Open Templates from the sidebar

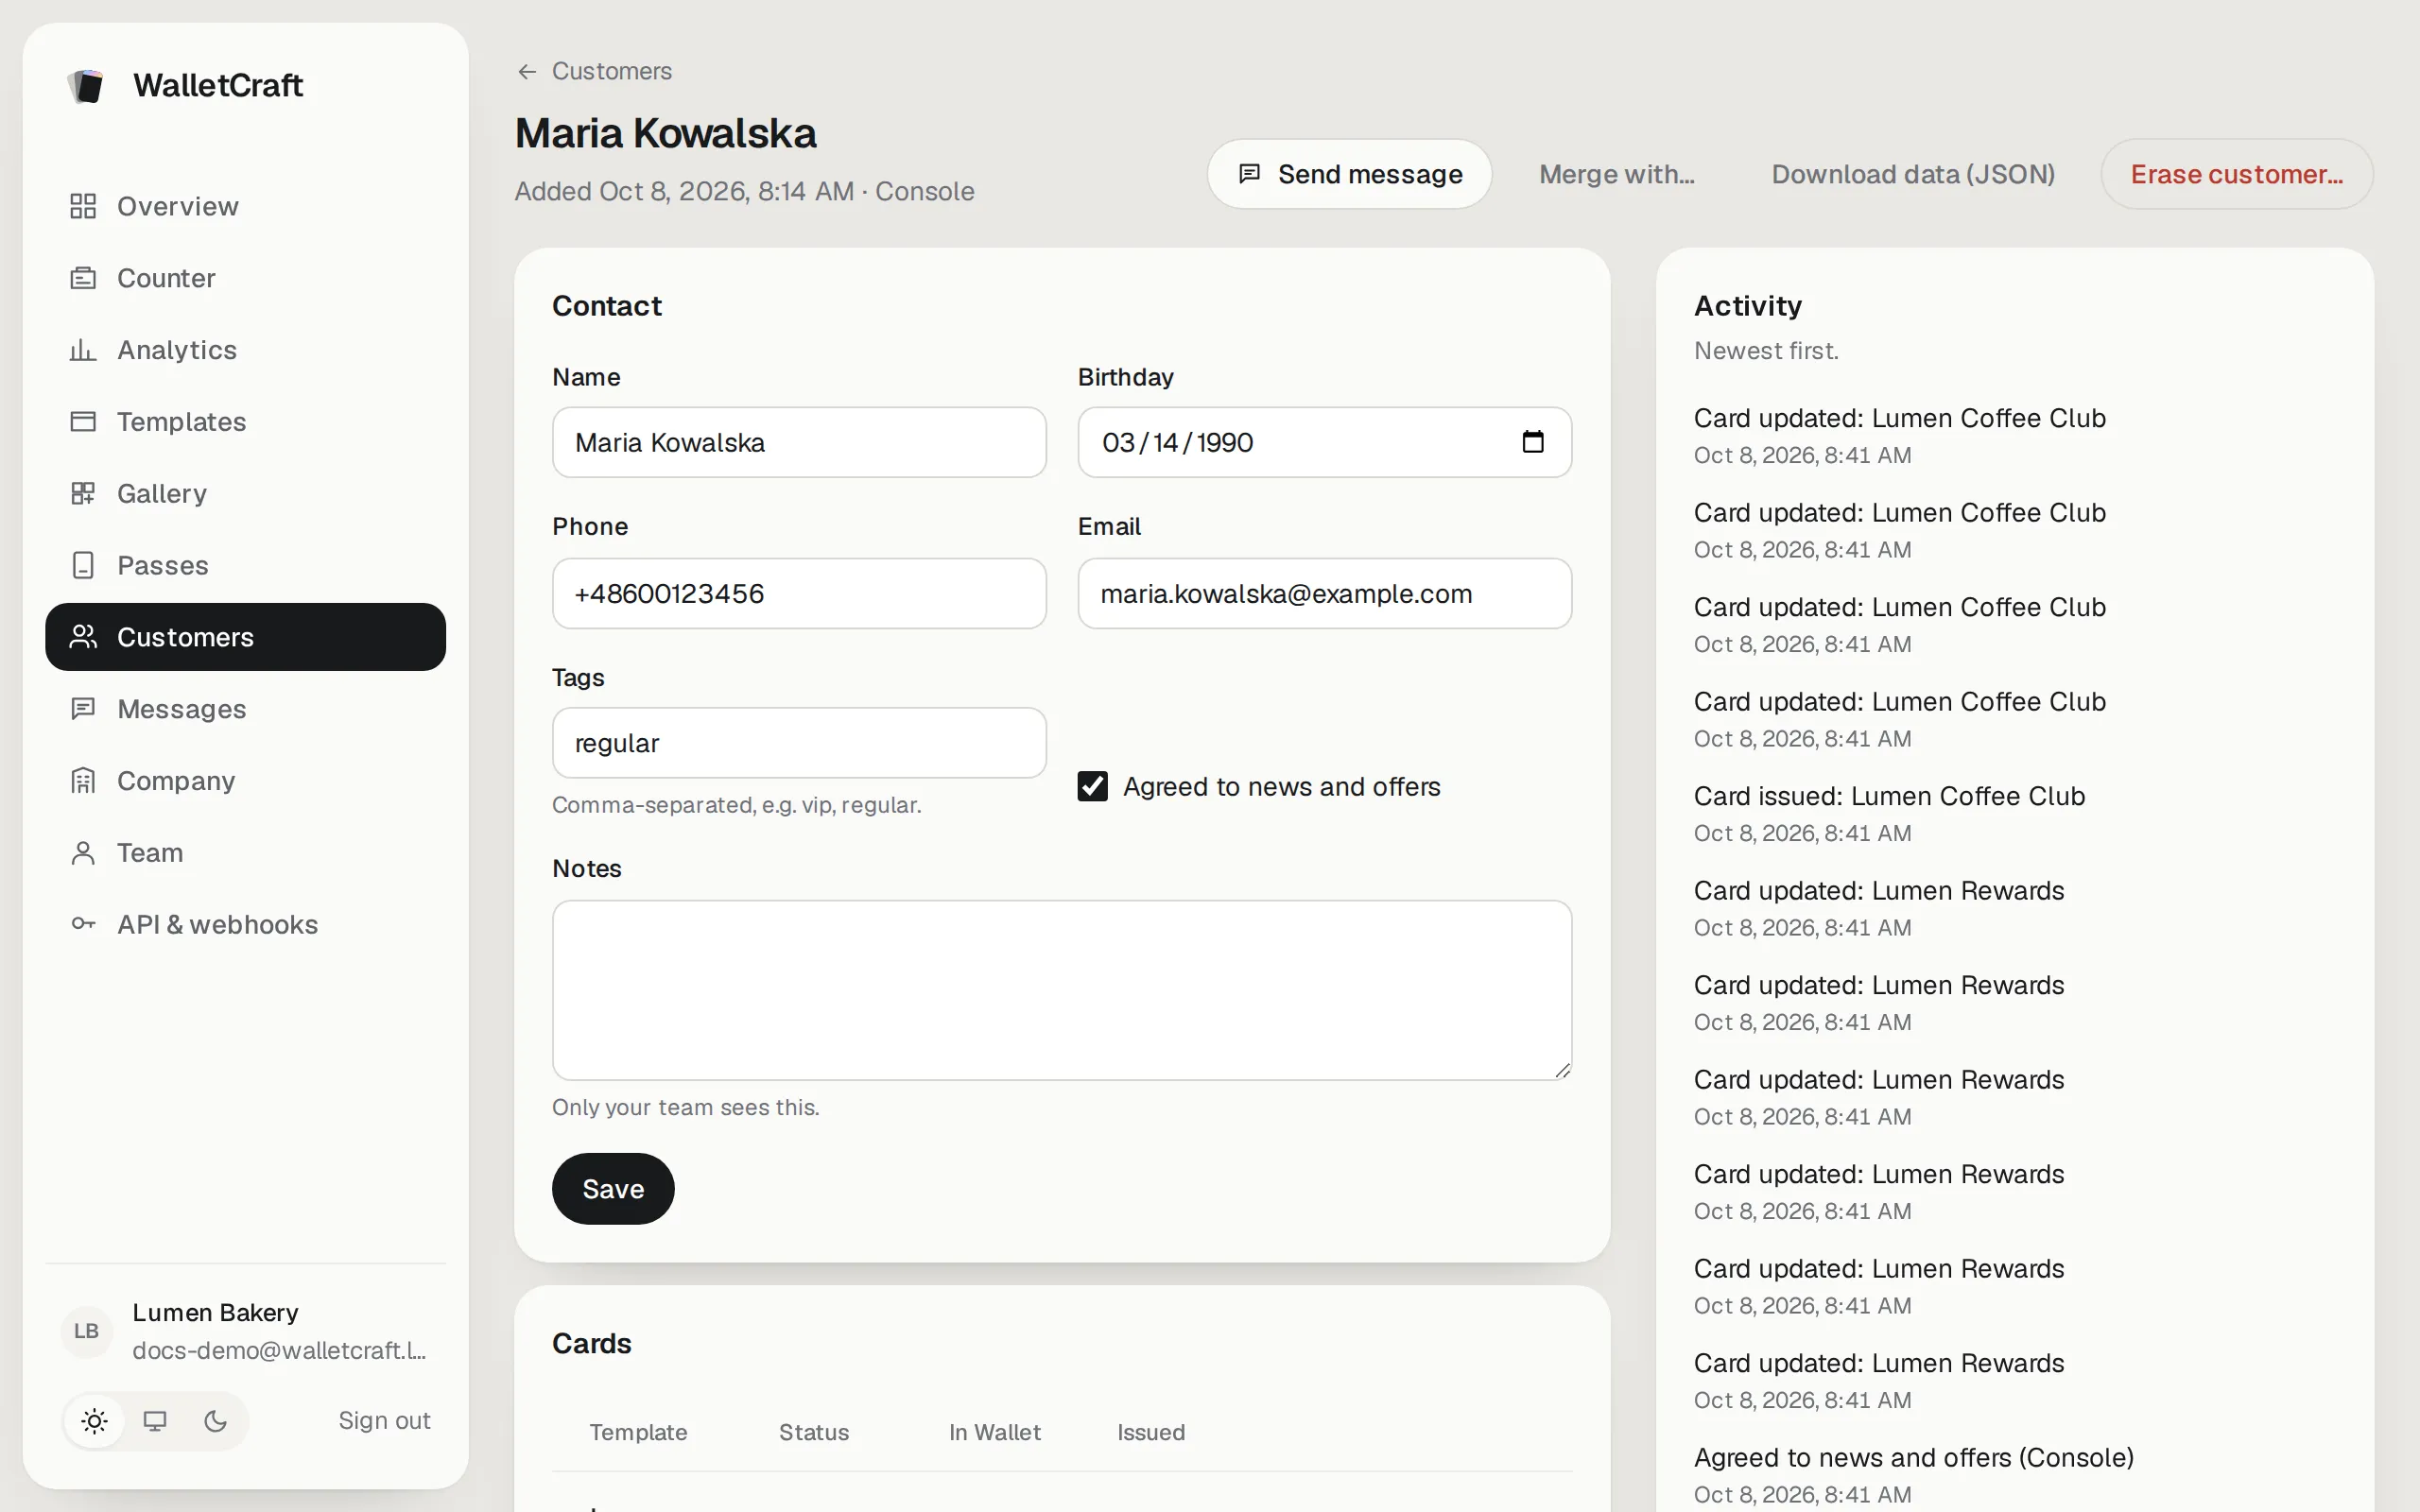(x=245, y=422)
